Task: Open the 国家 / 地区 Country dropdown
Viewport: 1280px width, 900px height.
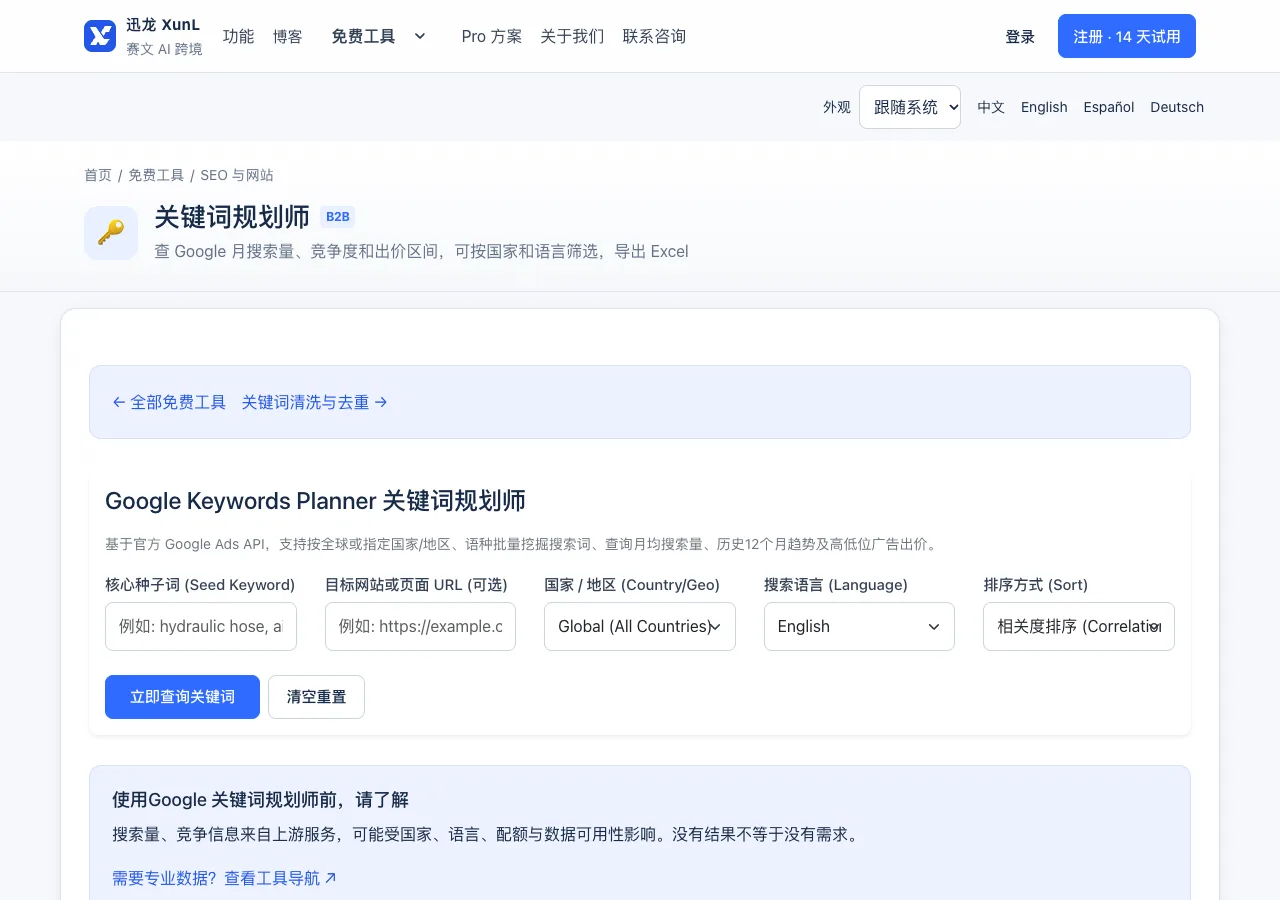Action: click(x=640, y=626)
